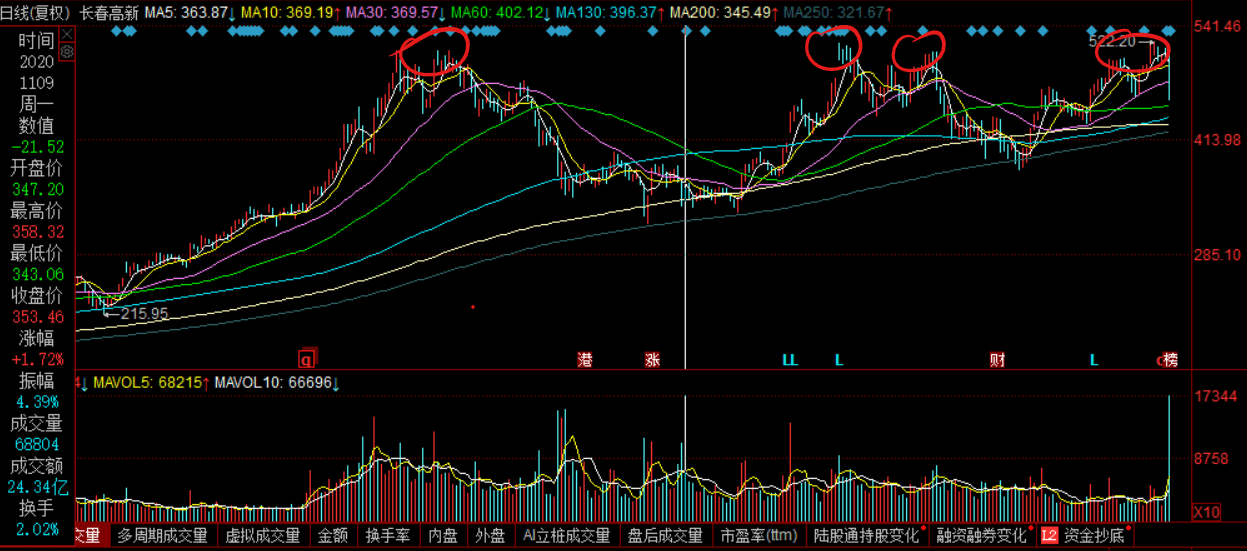Click the 日线(复权) period label
This screenshot has height=551, width=1247.
pos(36,14)
